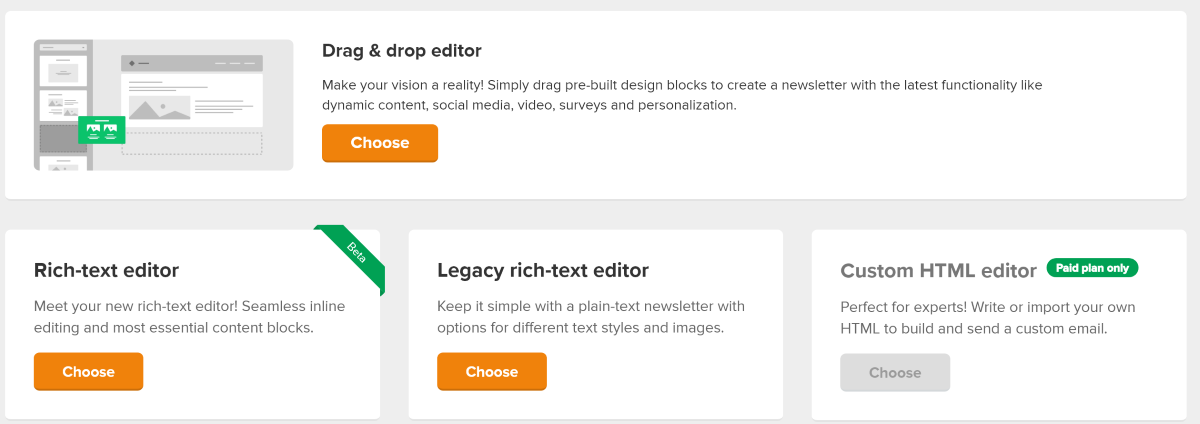Choose the new Rich-text editor
1200x424 pixels.
pos(89,371)
